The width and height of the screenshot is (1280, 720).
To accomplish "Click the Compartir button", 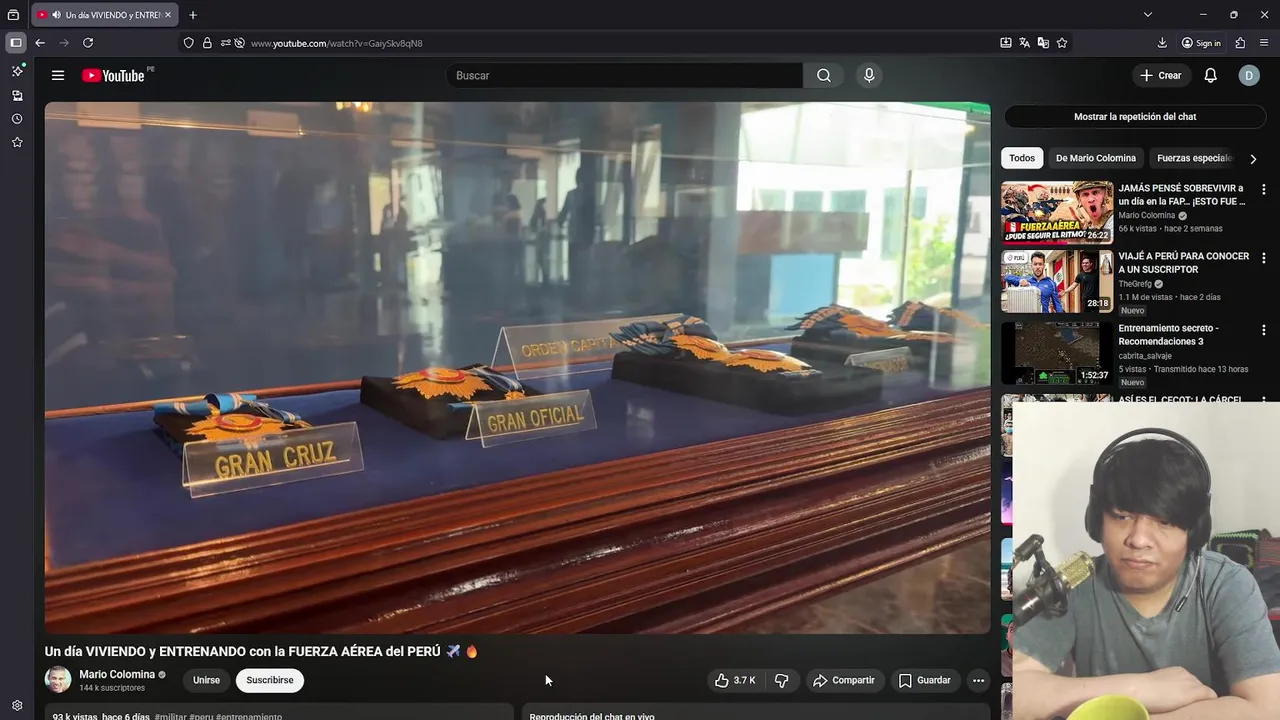I will 844,680.
